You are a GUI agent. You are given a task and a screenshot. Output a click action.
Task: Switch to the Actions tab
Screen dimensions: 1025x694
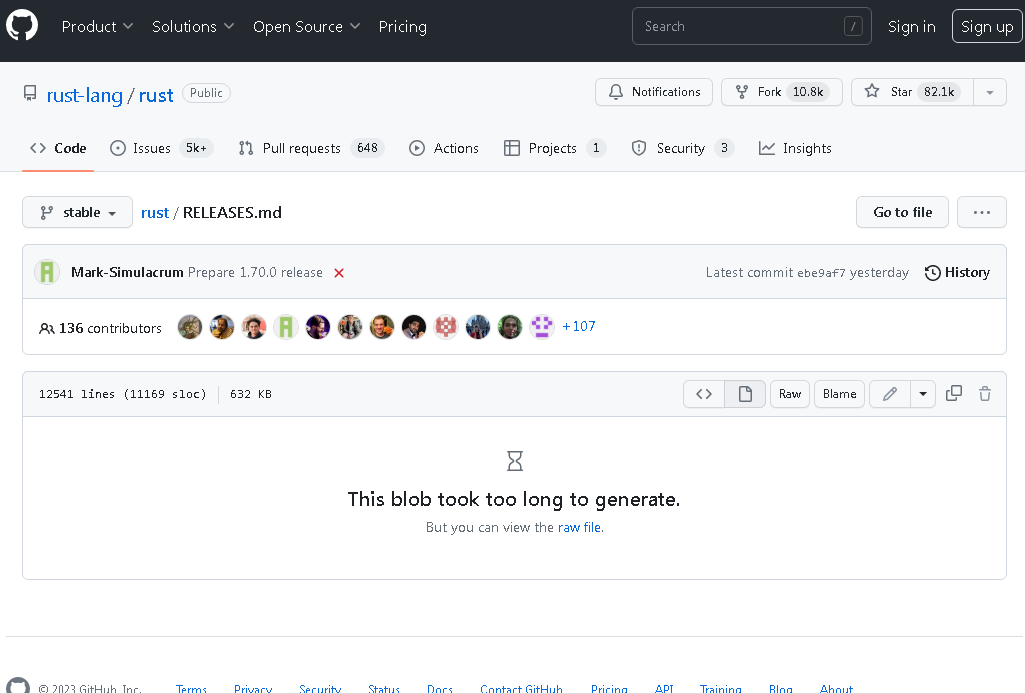(444, 148)
